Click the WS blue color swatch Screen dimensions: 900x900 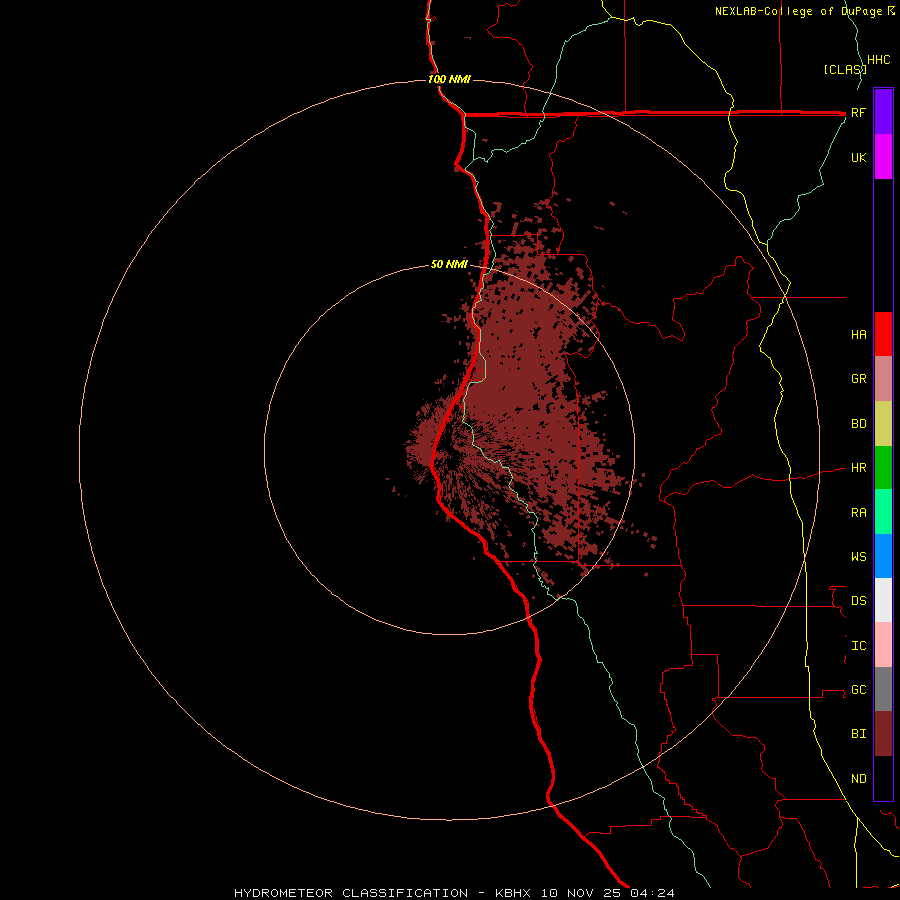(883, 556)
